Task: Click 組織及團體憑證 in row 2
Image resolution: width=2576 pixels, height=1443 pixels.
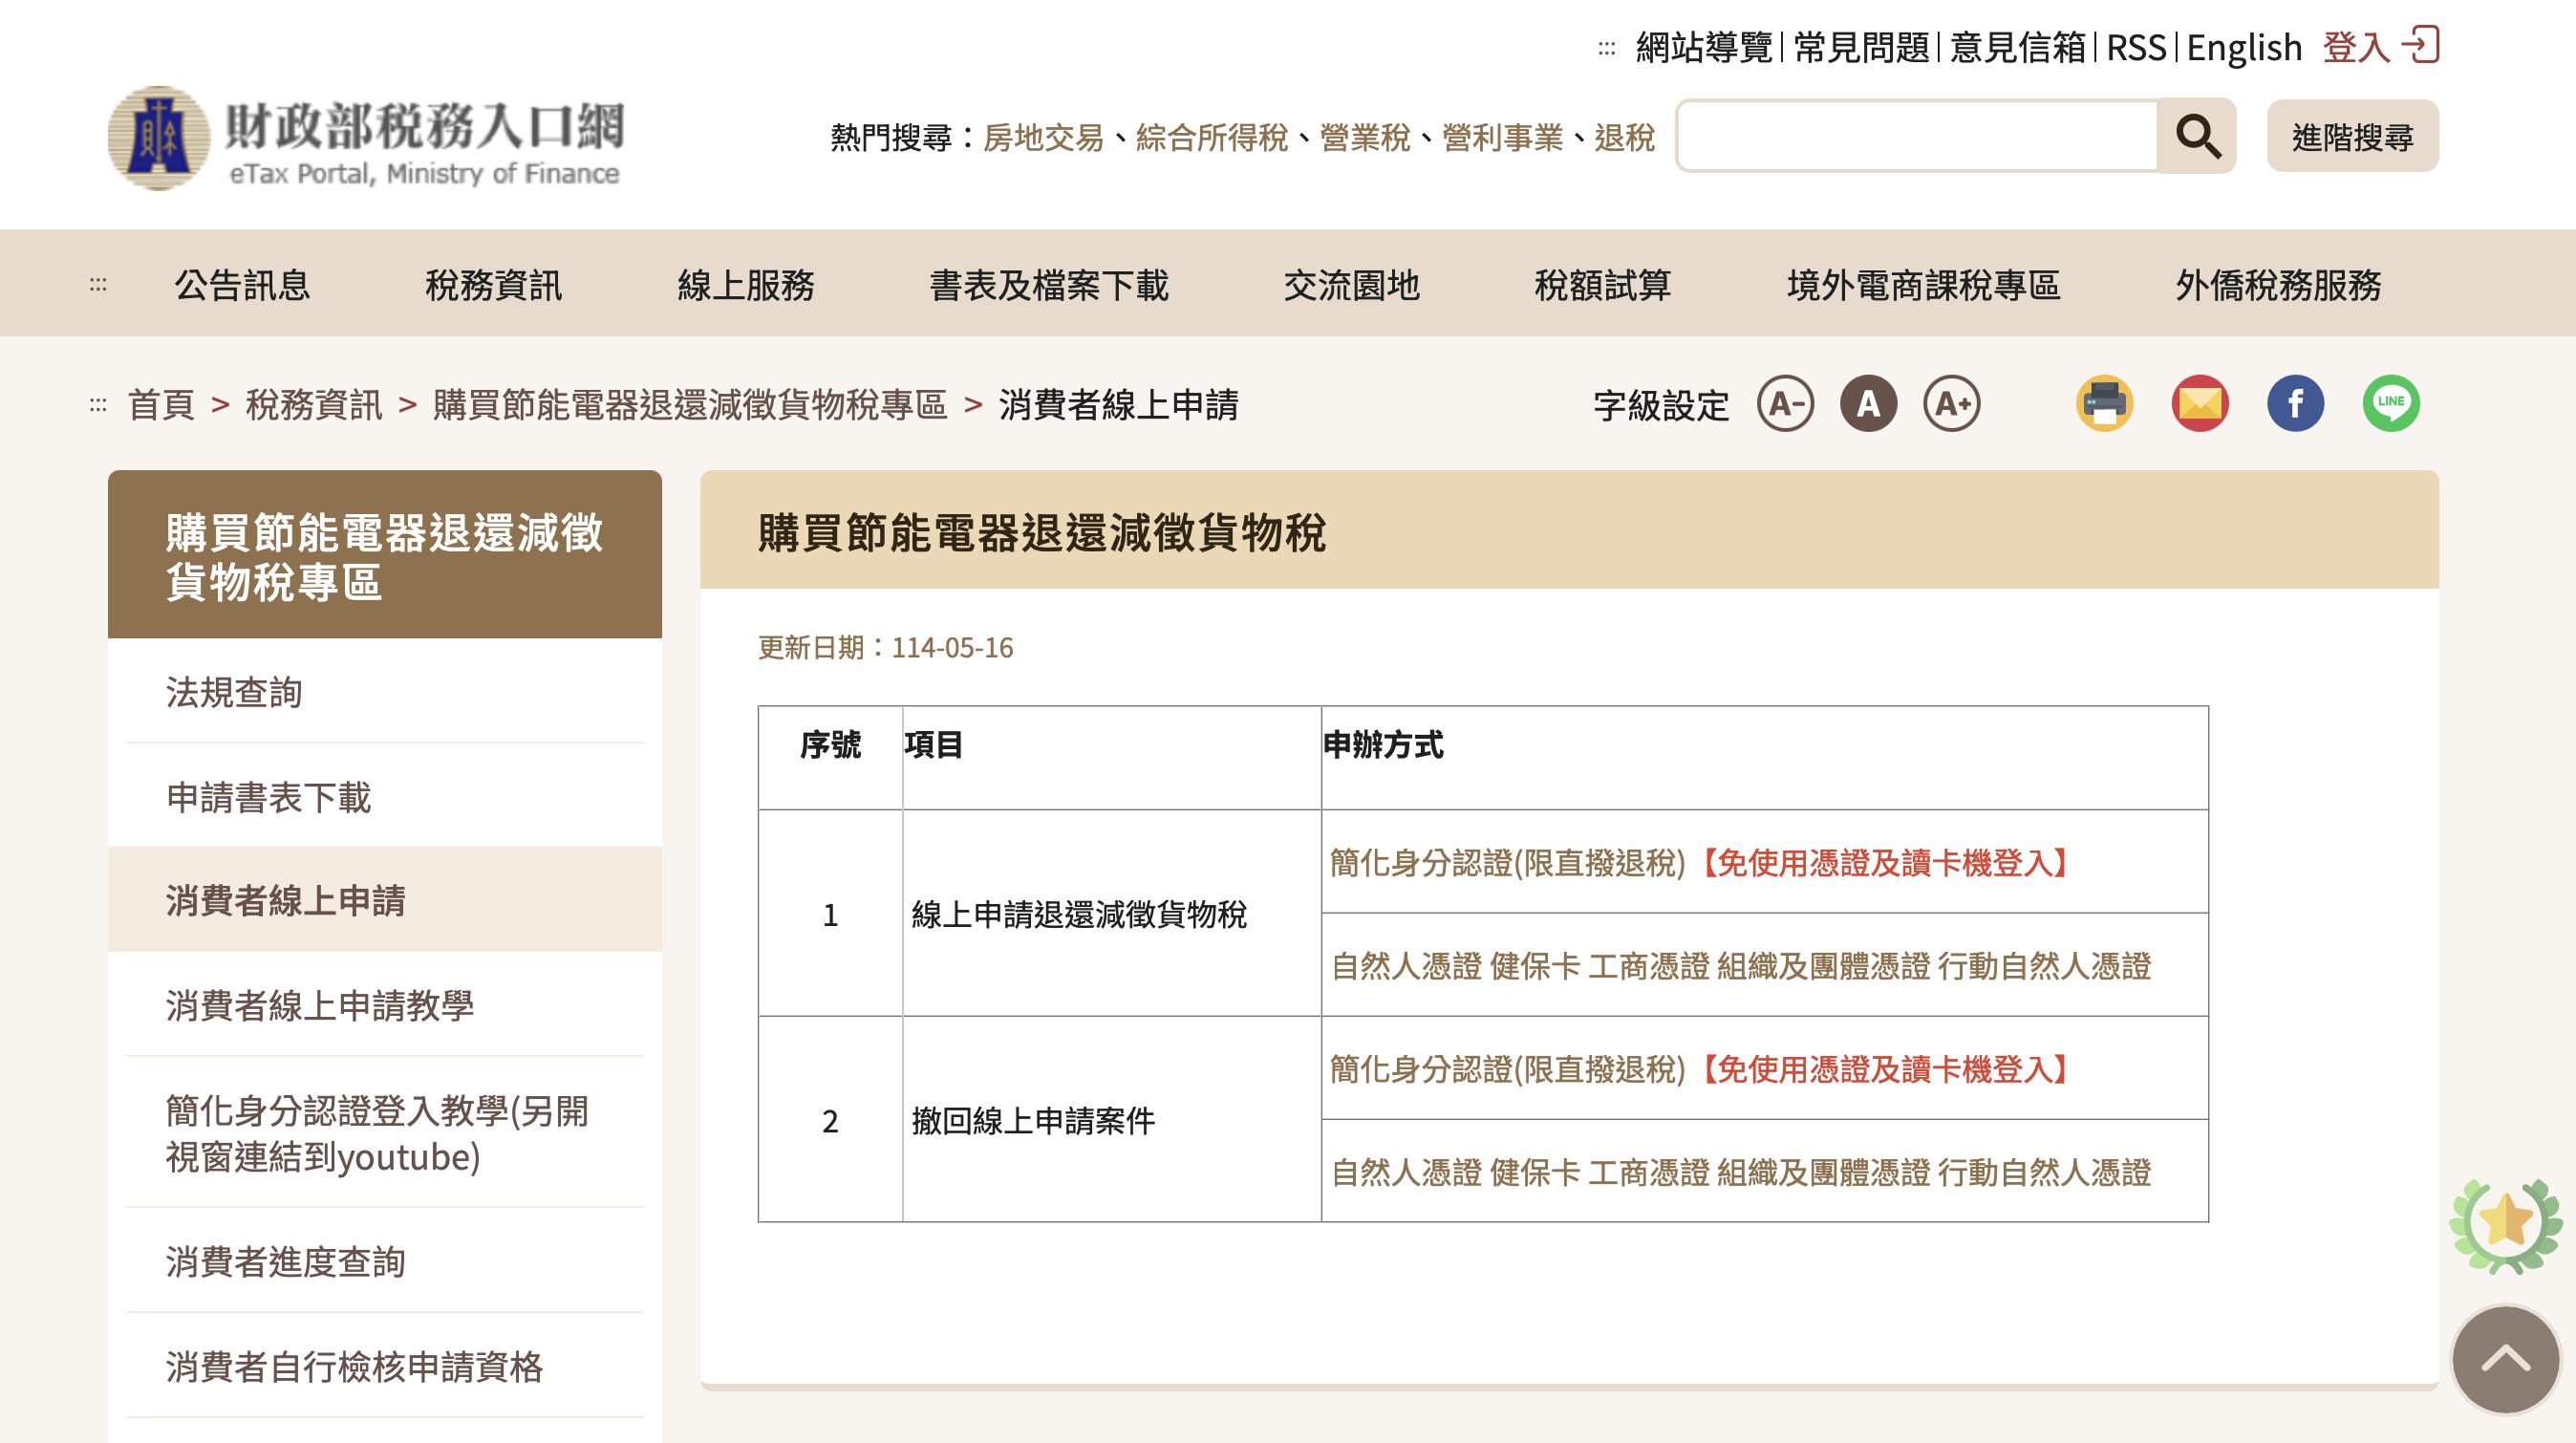Action: 1824,1172
